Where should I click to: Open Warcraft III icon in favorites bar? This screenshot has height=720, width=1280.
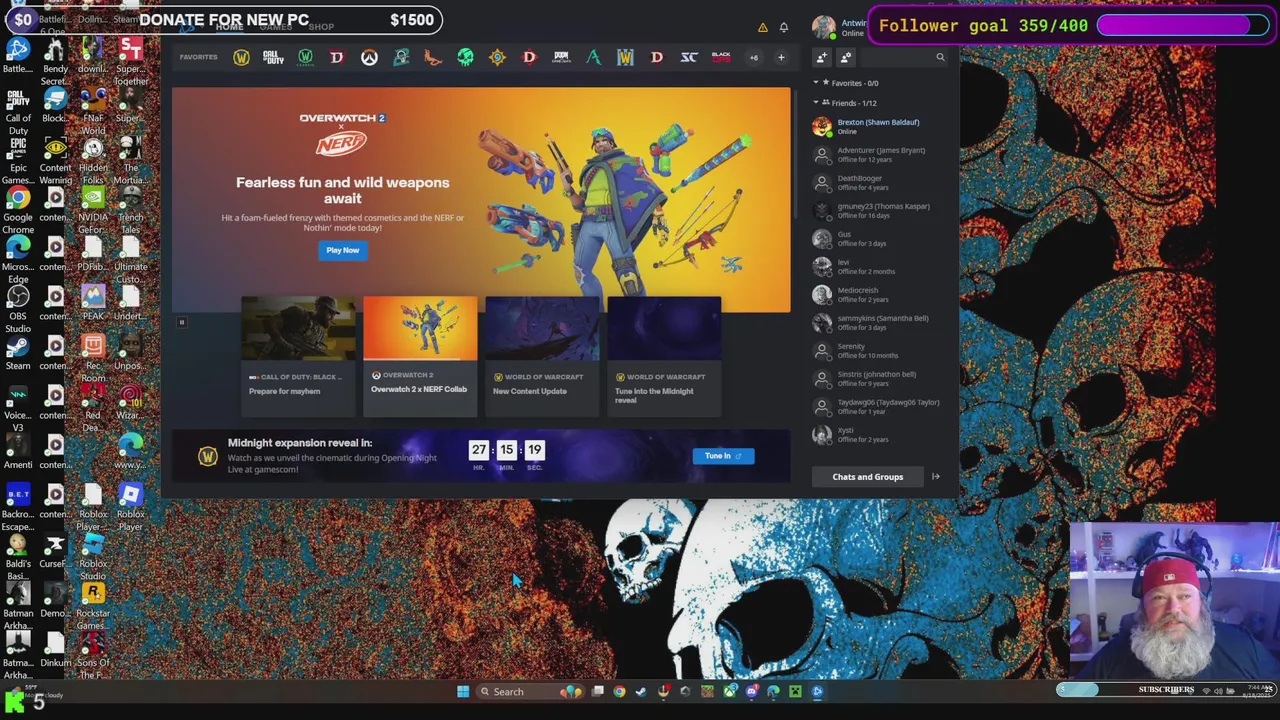(x=625, y=58)
